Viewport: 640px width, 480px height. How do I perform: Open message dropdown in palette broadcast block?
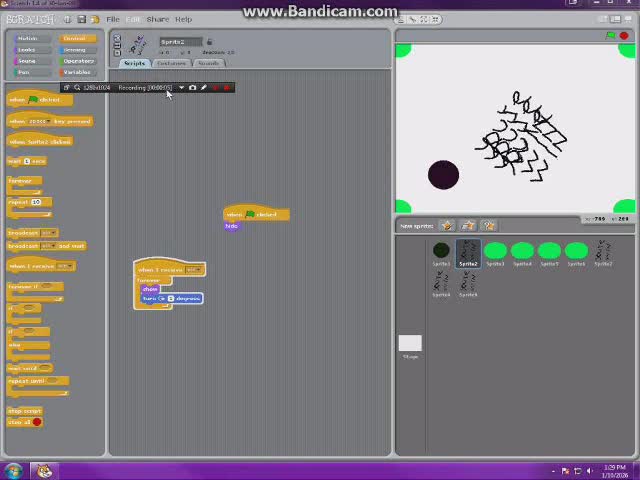point(49,233)
